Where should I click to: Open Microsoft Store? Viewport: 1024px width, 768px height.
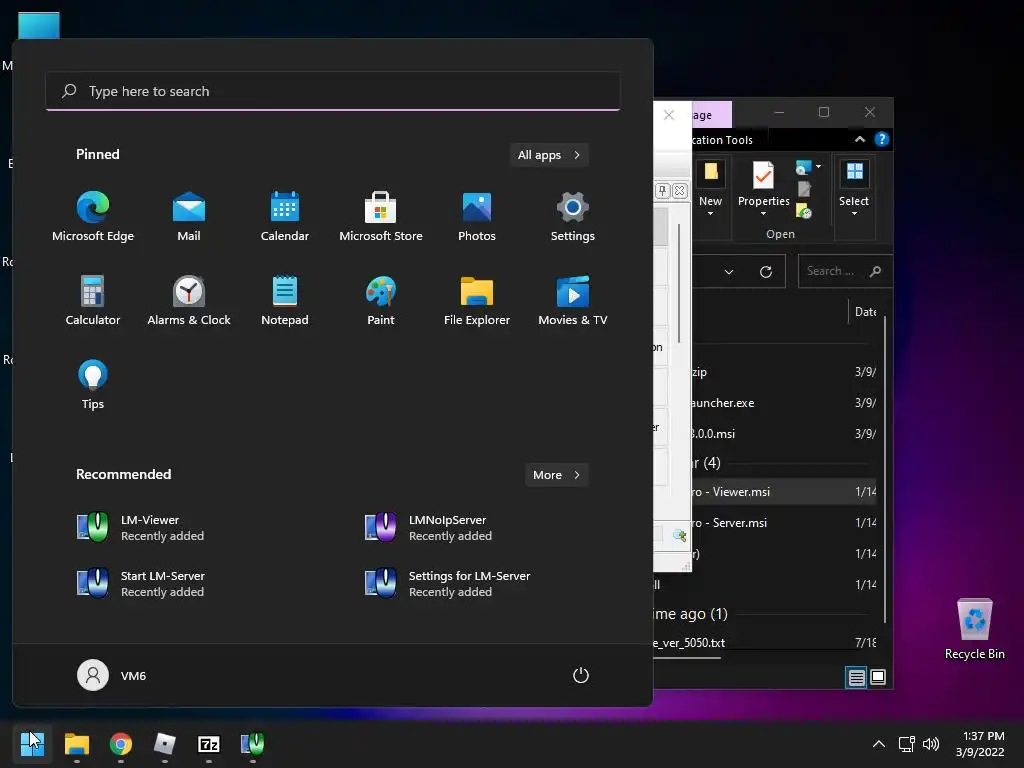[x=381, y=217]
